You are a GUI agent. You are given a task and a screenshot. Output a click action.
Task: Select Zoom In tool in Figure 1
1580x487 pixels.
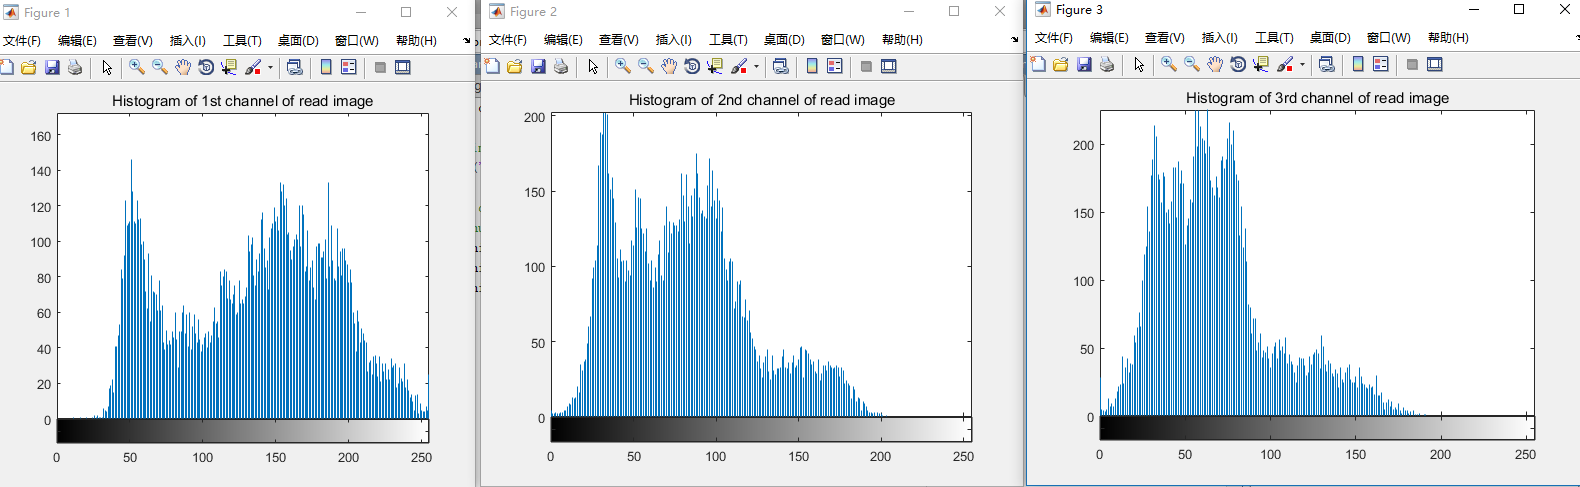136,67
